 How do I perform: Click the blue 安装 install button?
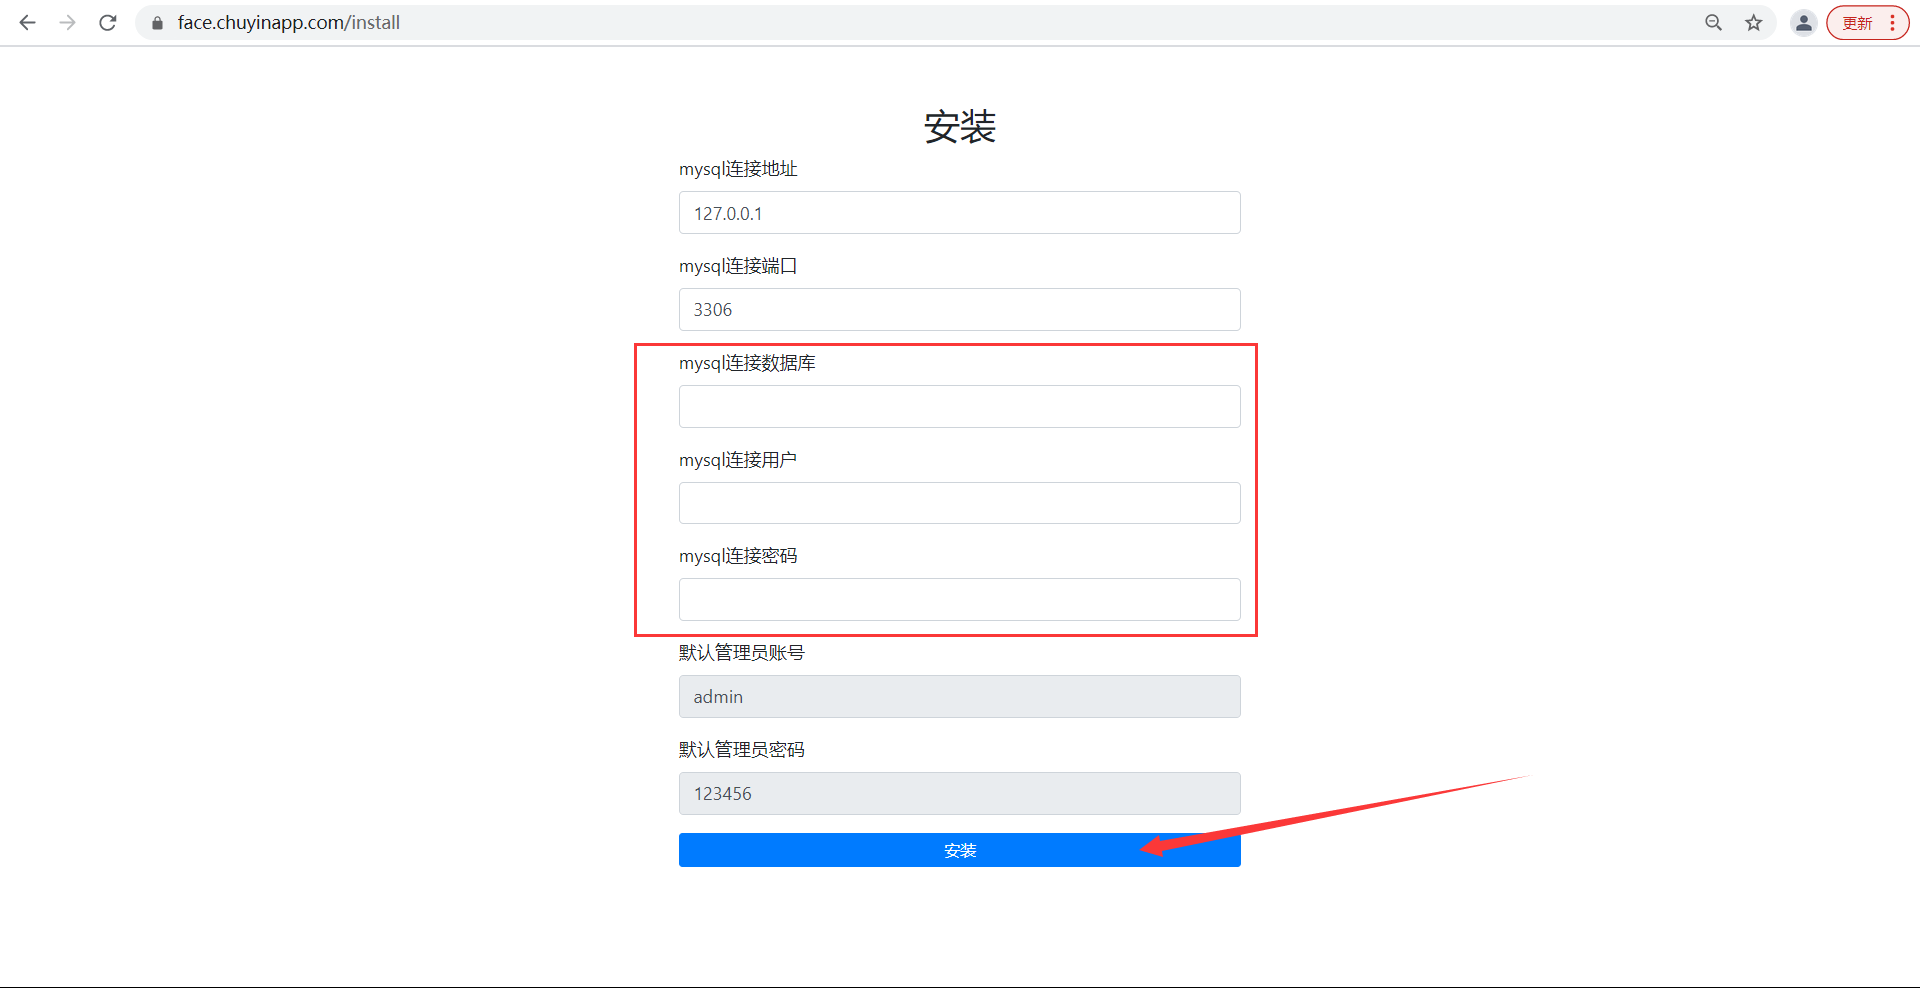tap(960, 850)
